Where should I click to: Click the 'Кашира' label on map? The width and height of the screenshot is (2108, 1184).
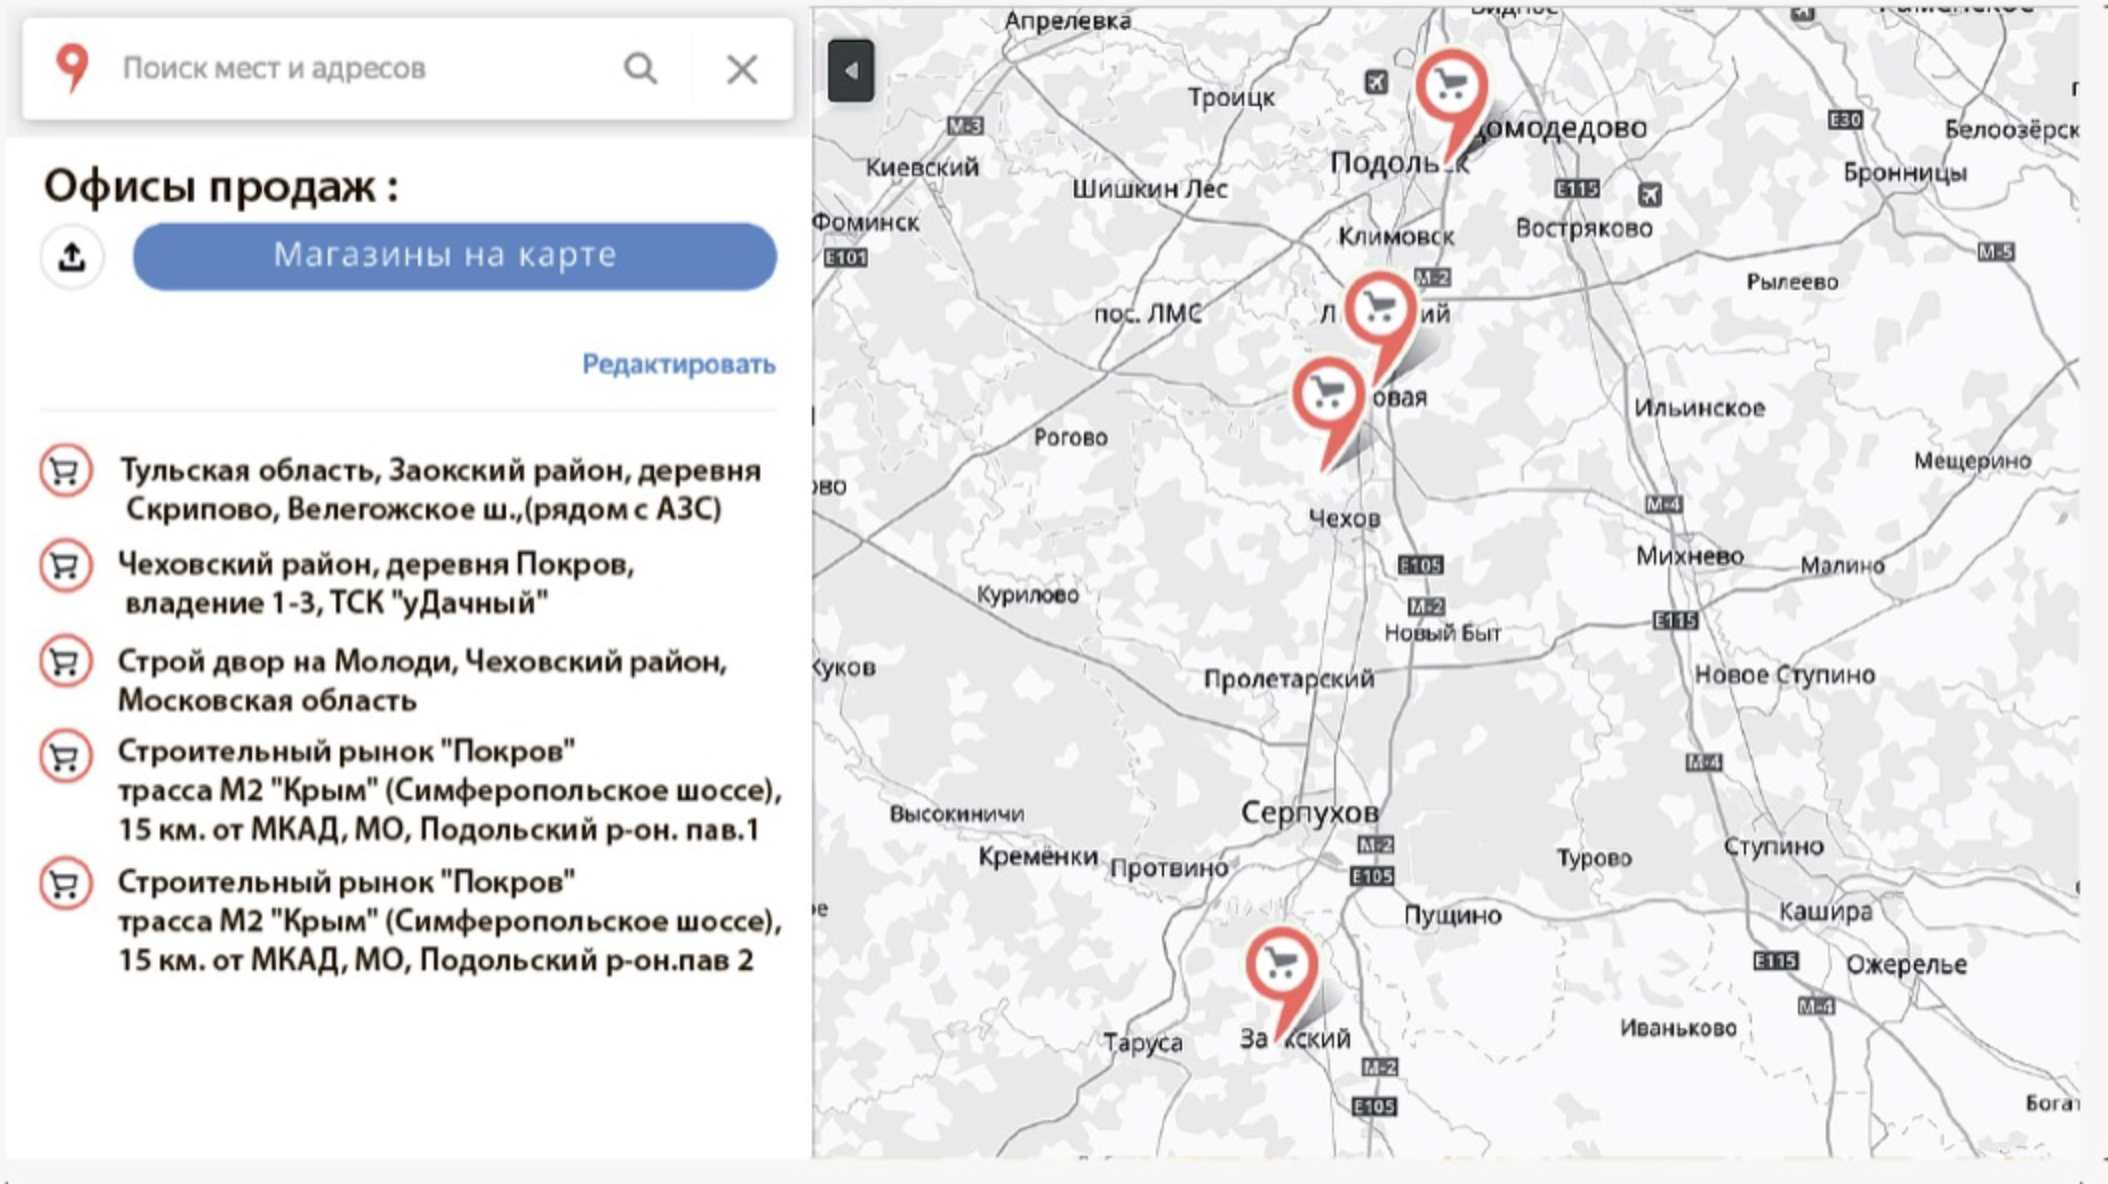(1825, 911)
